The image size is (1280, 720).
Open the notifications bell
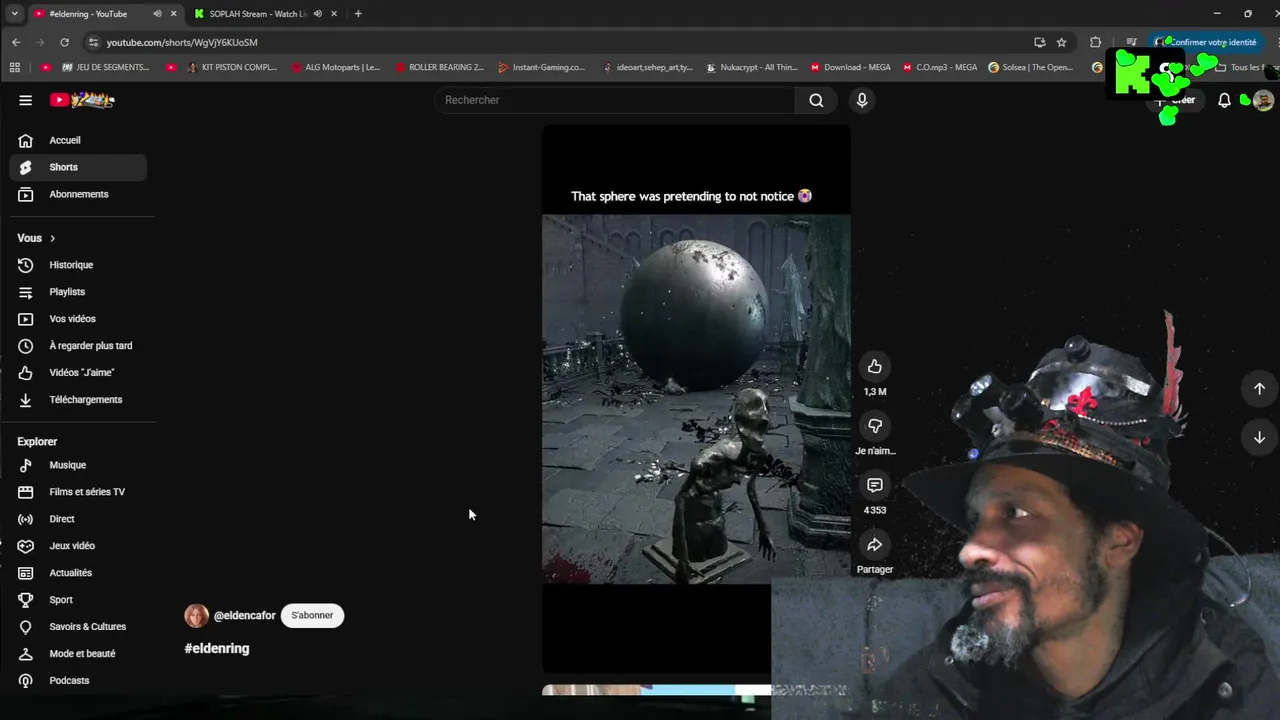[1224, 100]
